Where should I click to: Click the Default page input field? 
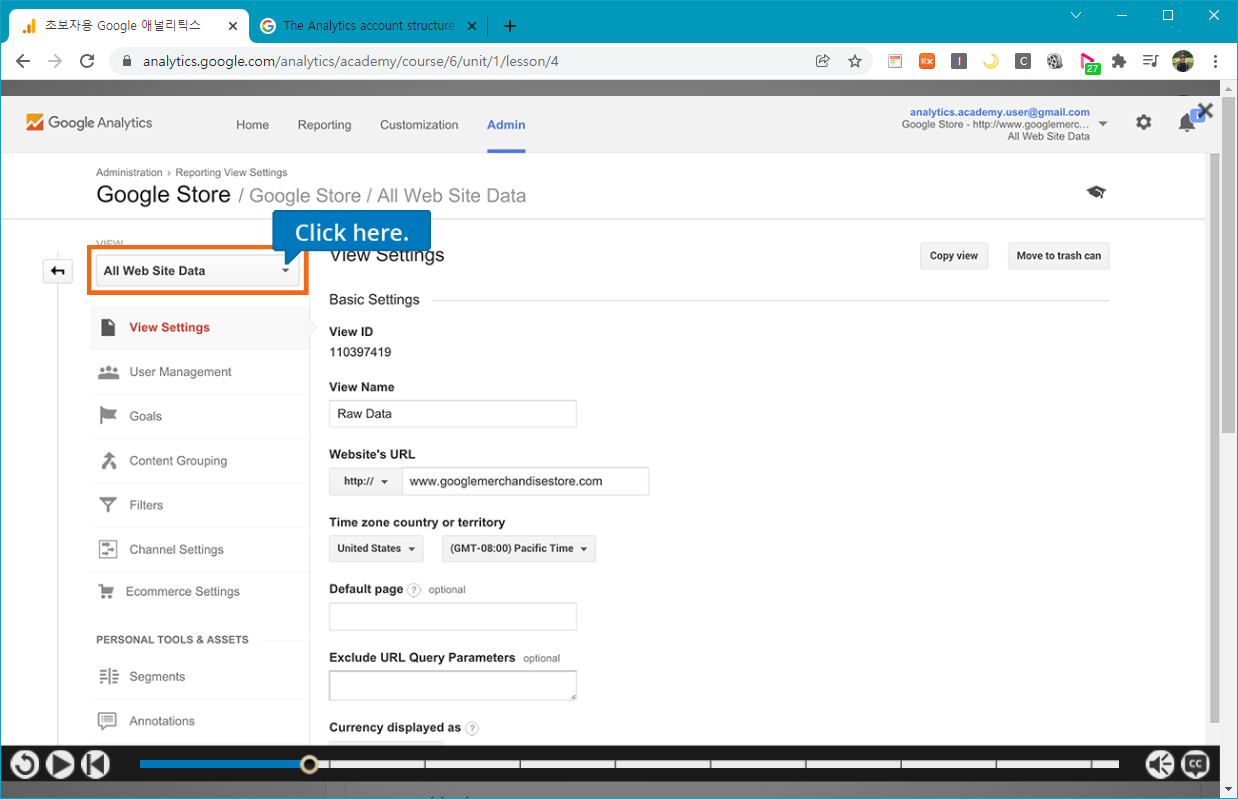(x=453, y=616)
